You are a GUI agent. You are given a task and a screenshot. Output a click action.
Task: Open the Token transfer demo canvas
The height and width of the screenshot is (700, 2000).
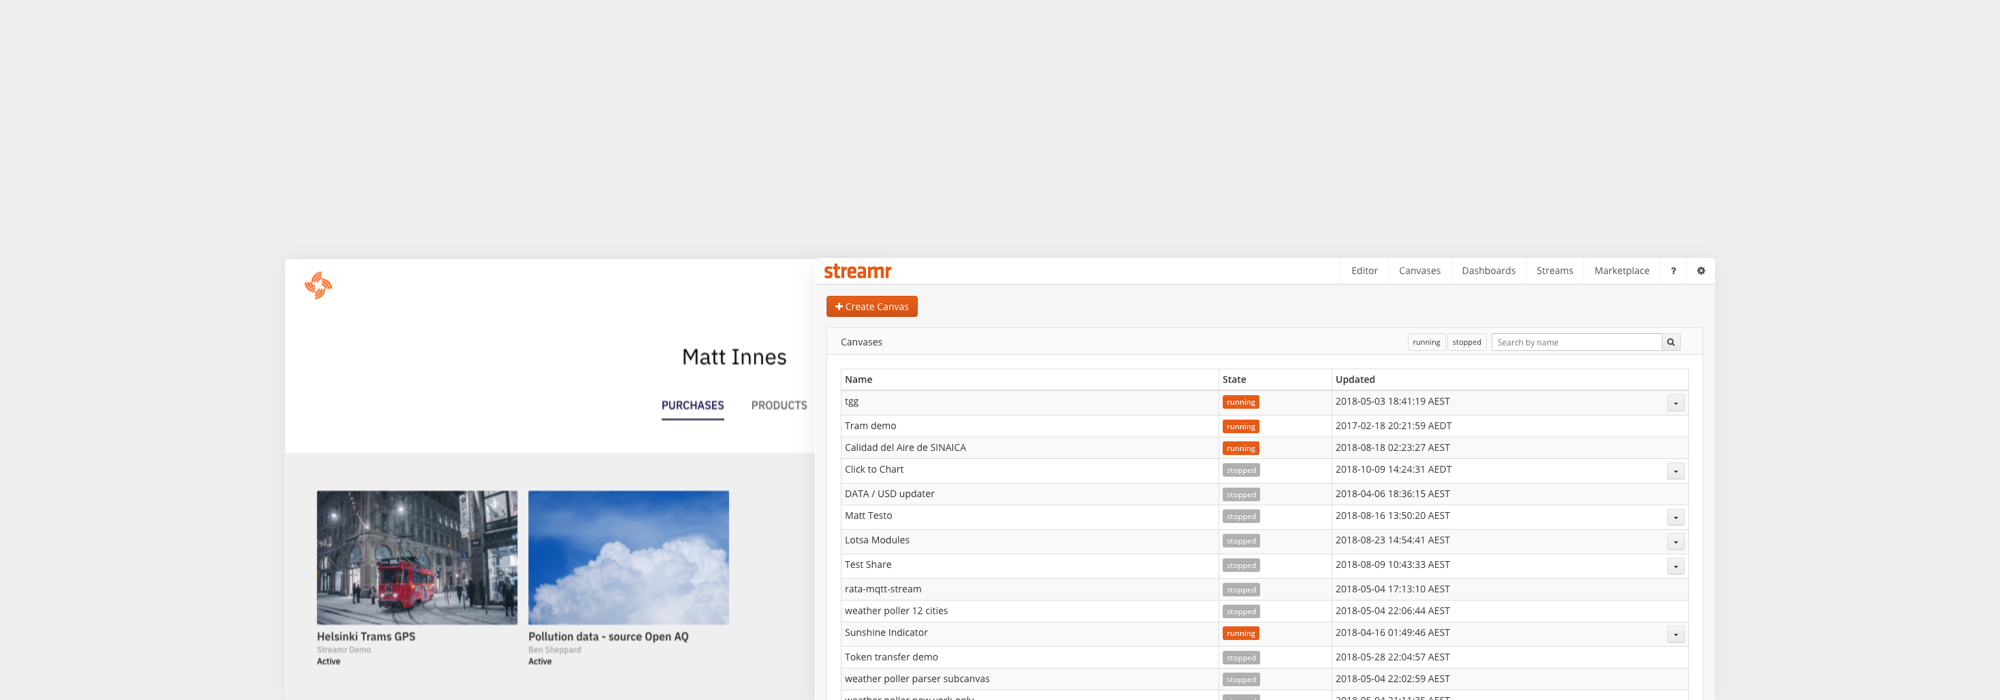point(891,657)
